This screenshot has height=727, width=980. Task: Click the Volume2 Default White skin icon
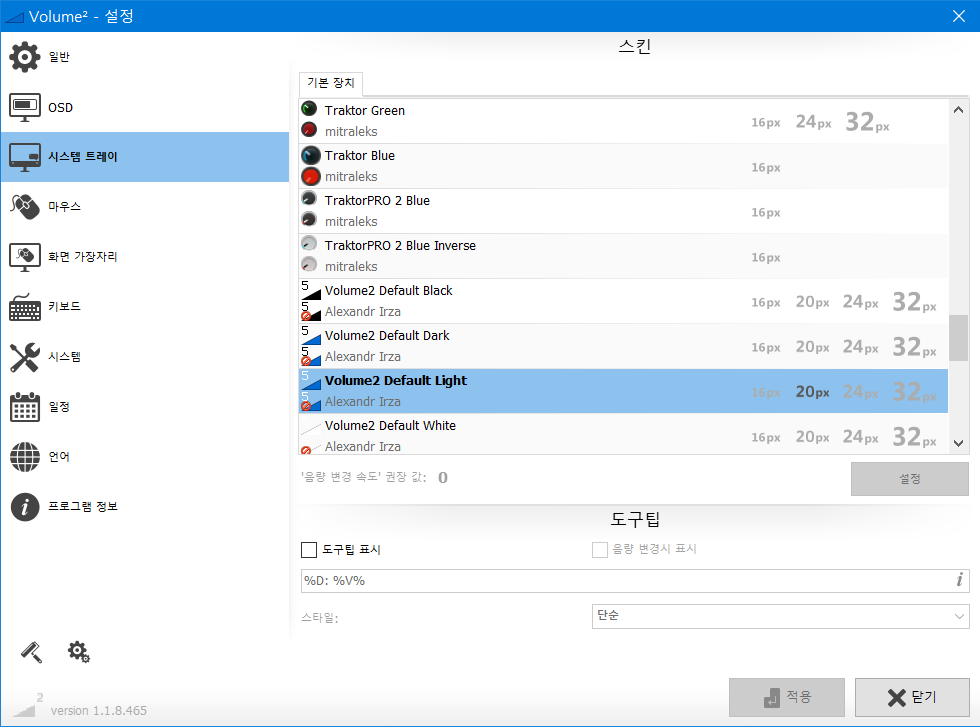click(x=311, y=436)
